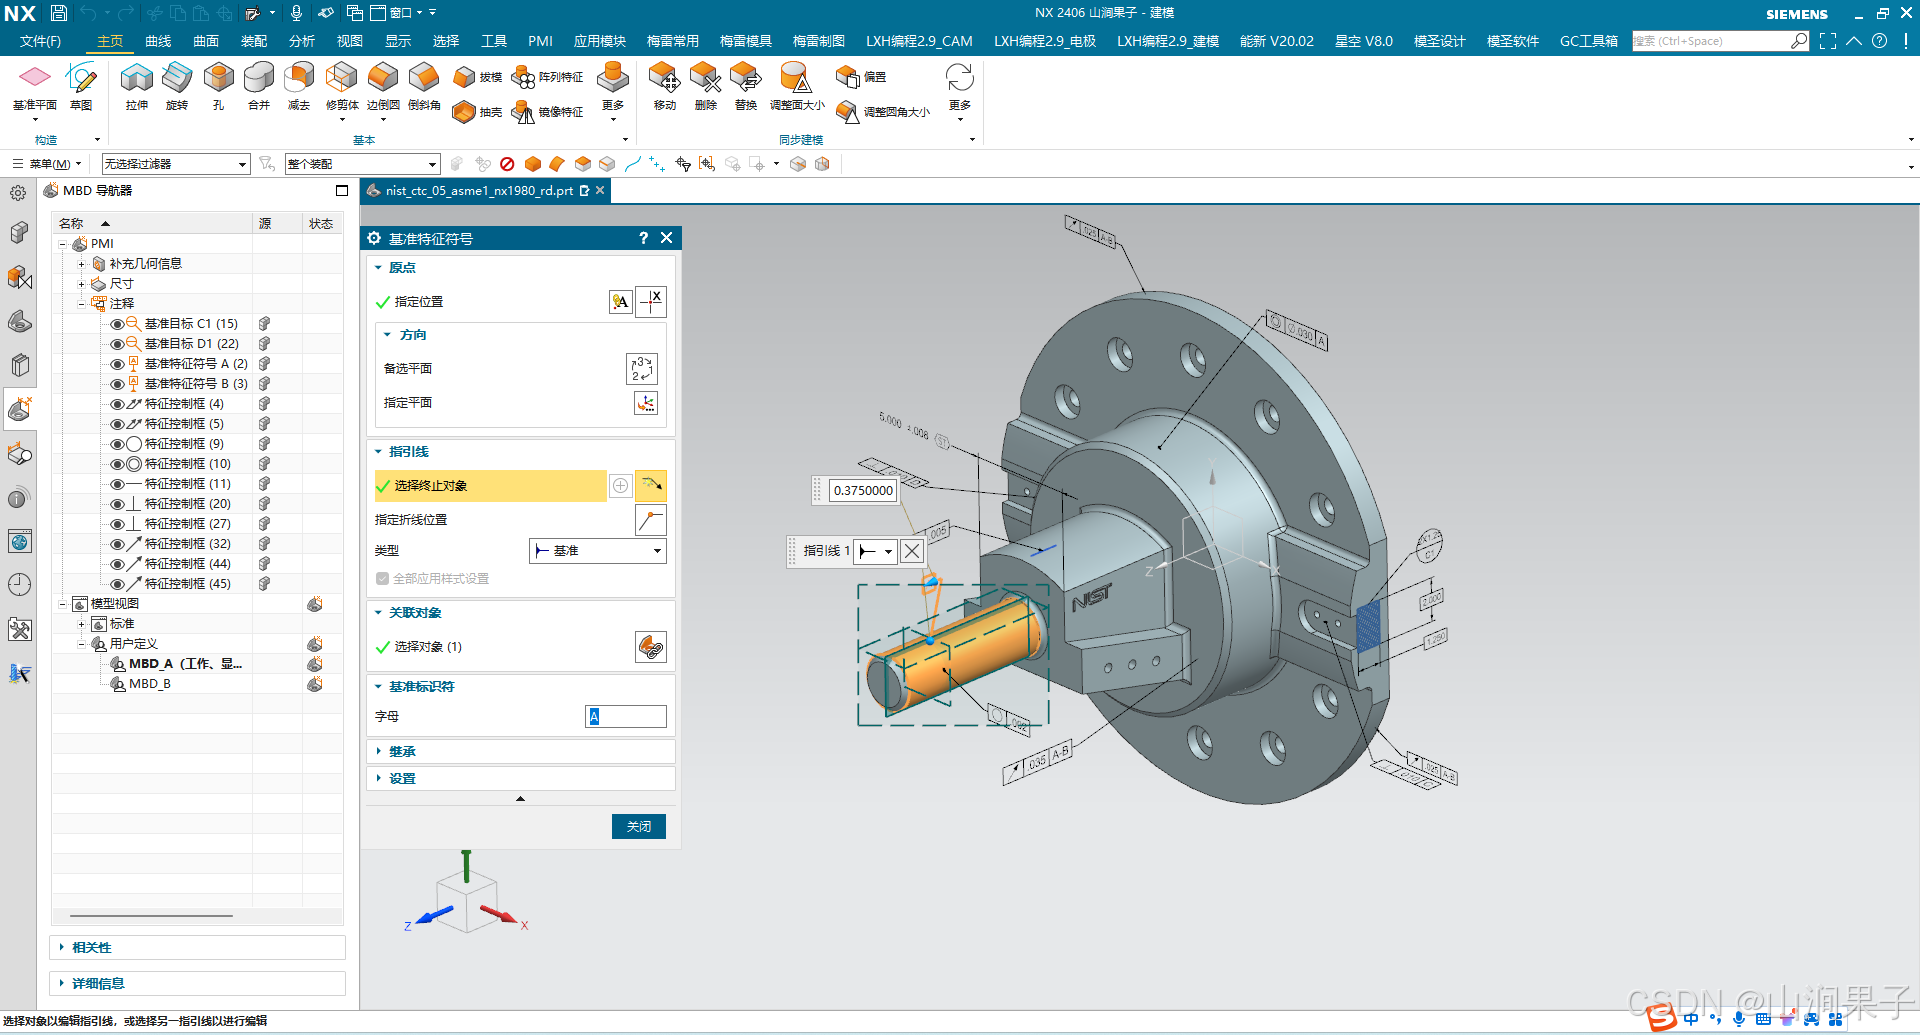Select the 拉伸 (Extrude) tool
This screenshot has height=1035, width=1920.
(x=137, y=86)
